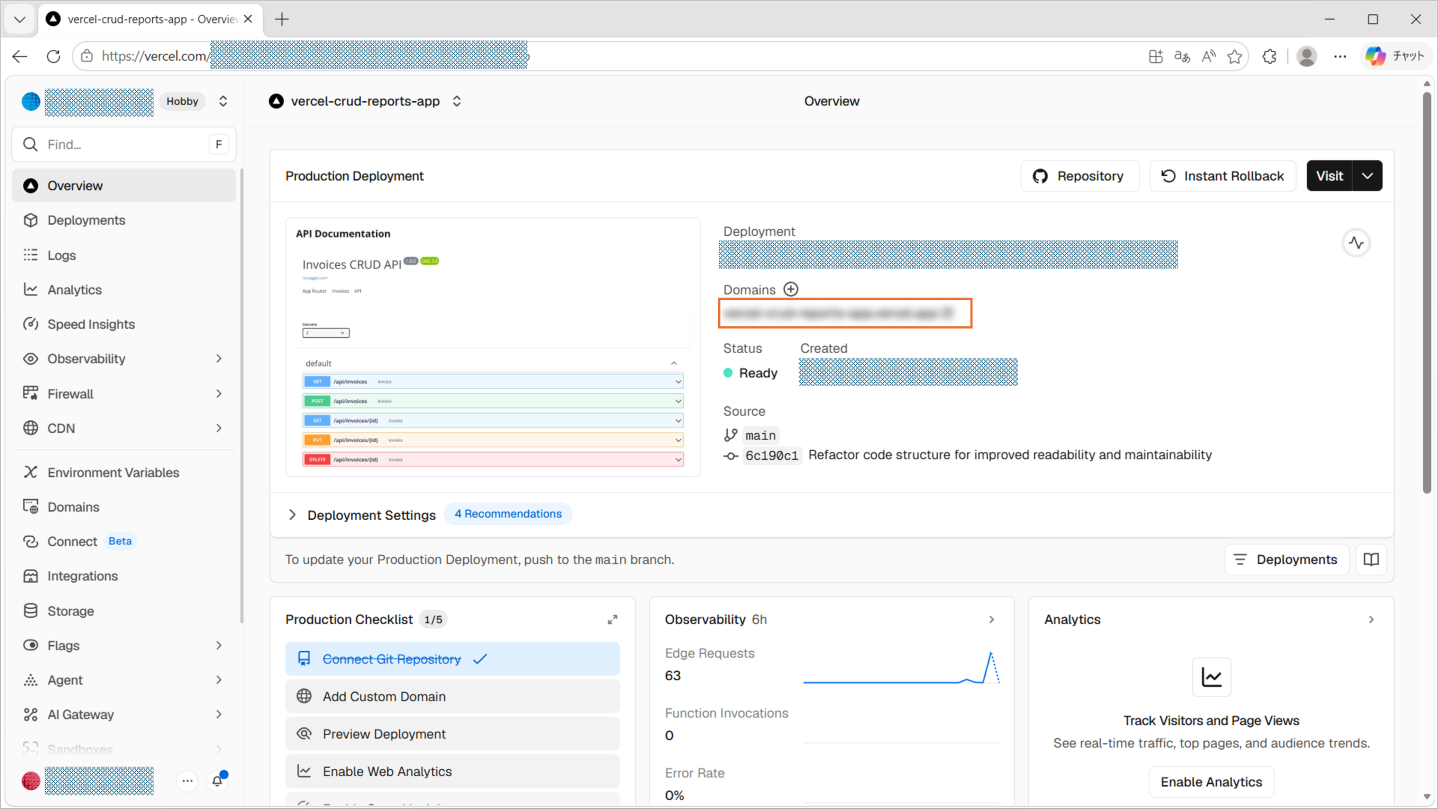Viewport: 1438px width, 809px height.
Task: Go to Domains in the sidebar
Action: click(x=124, y=507)
